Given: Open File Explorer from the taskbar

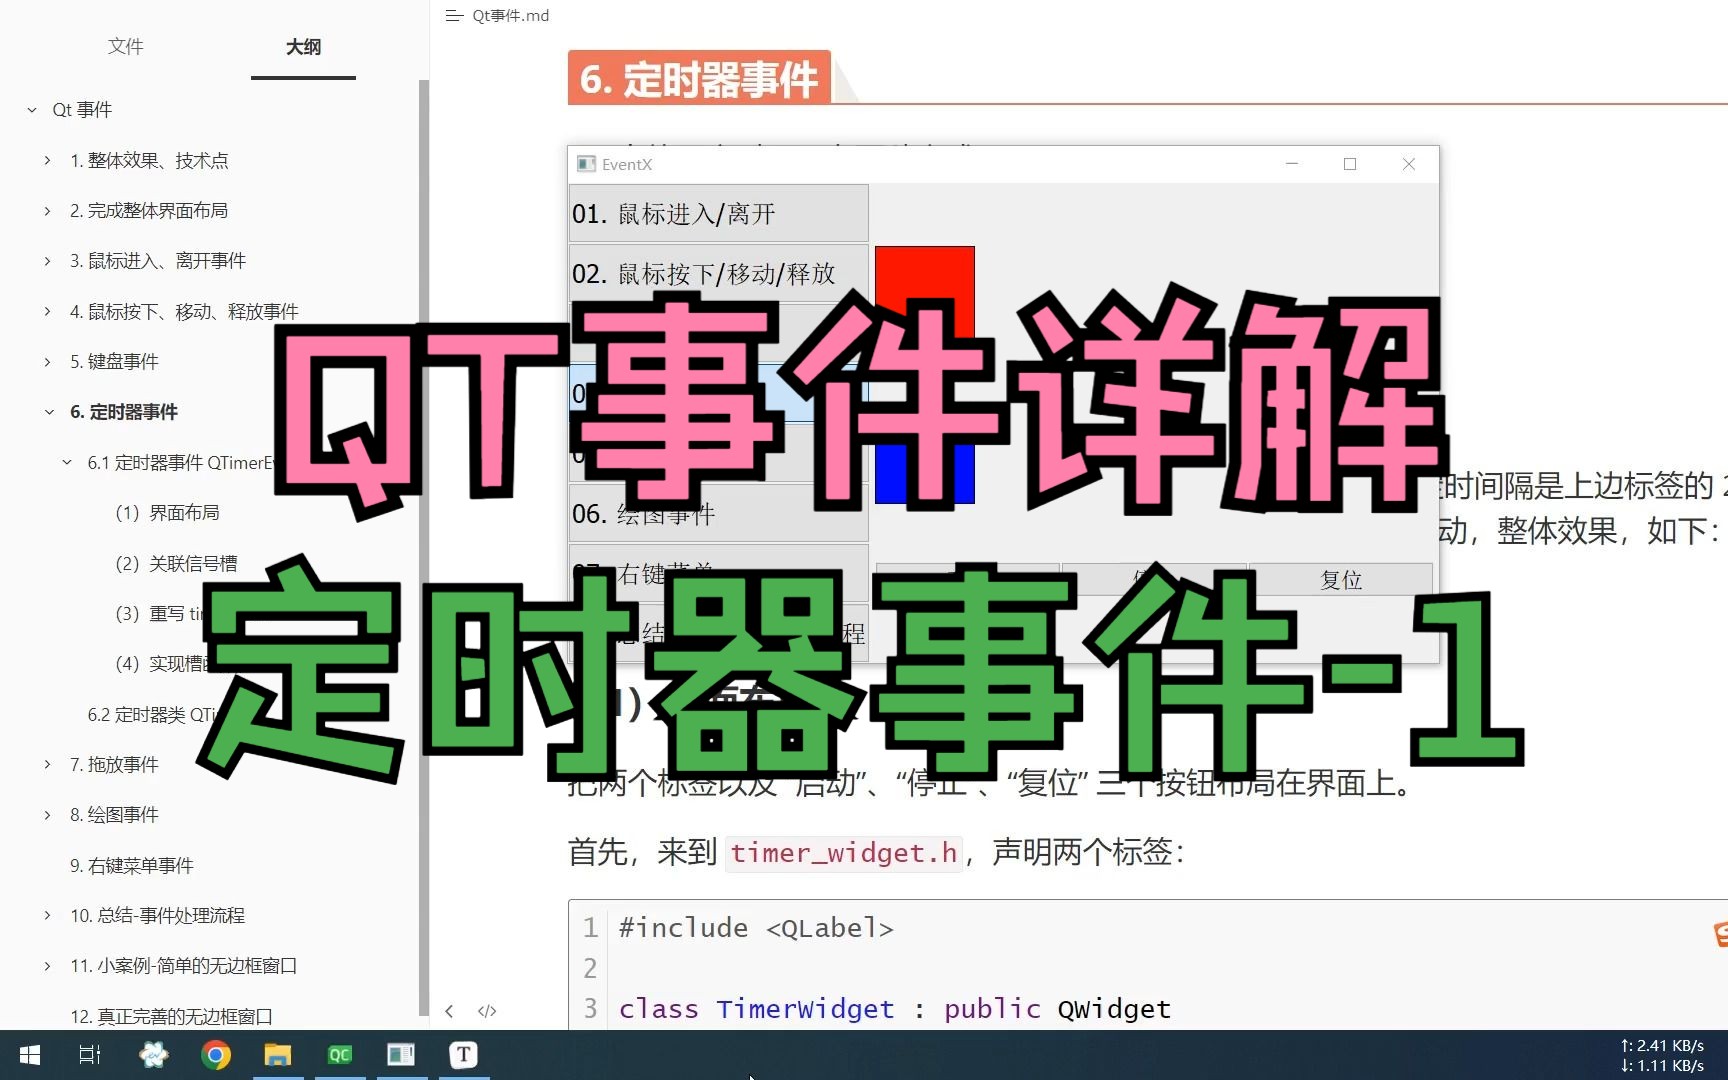Looking at the screenshot, I should click(277, 1055).
